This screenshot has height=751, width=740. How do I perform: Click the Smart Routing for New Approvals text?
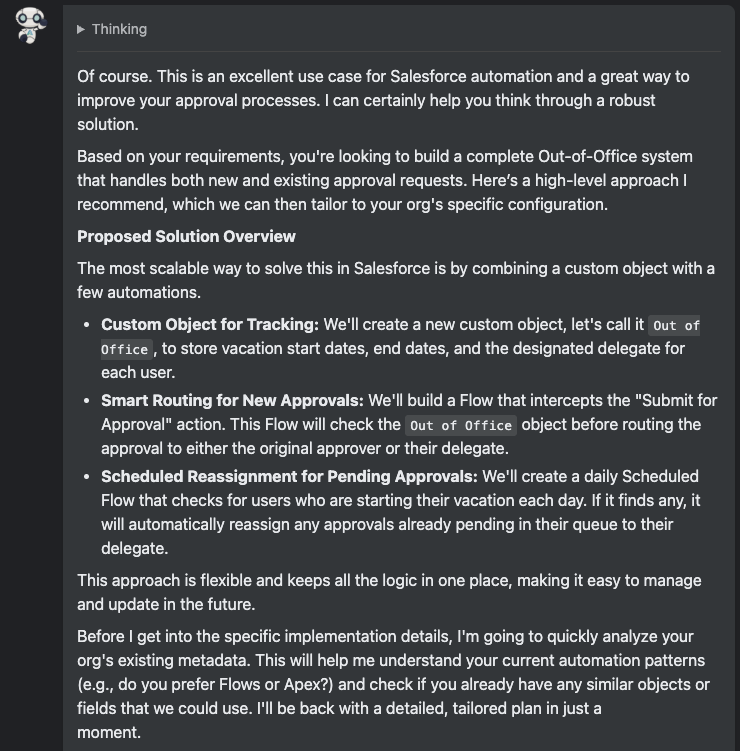pos(232,400)
